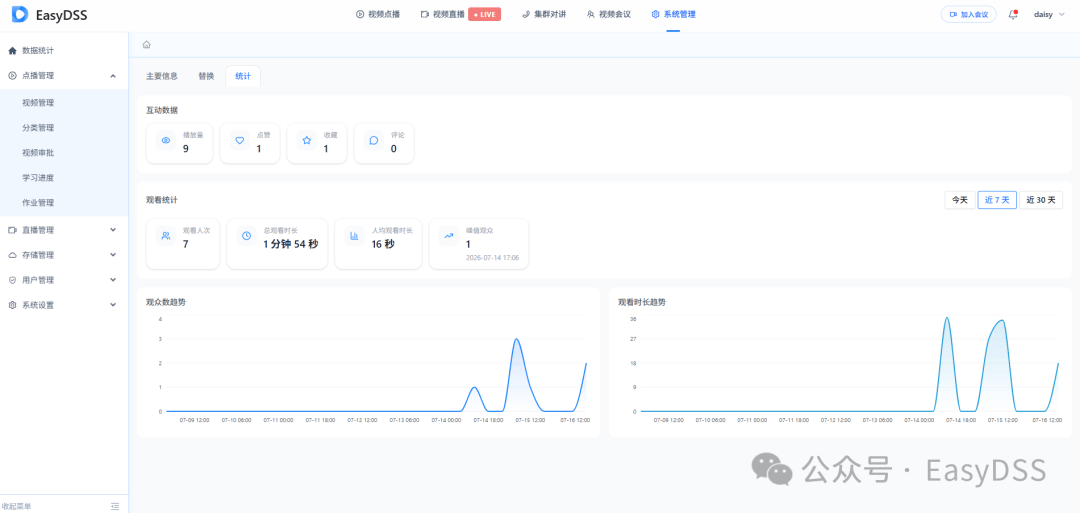Click the star icon in 收藏 card
Image resolution: width=1080 pixels, height=513 pixels.
tap(307, 140)
